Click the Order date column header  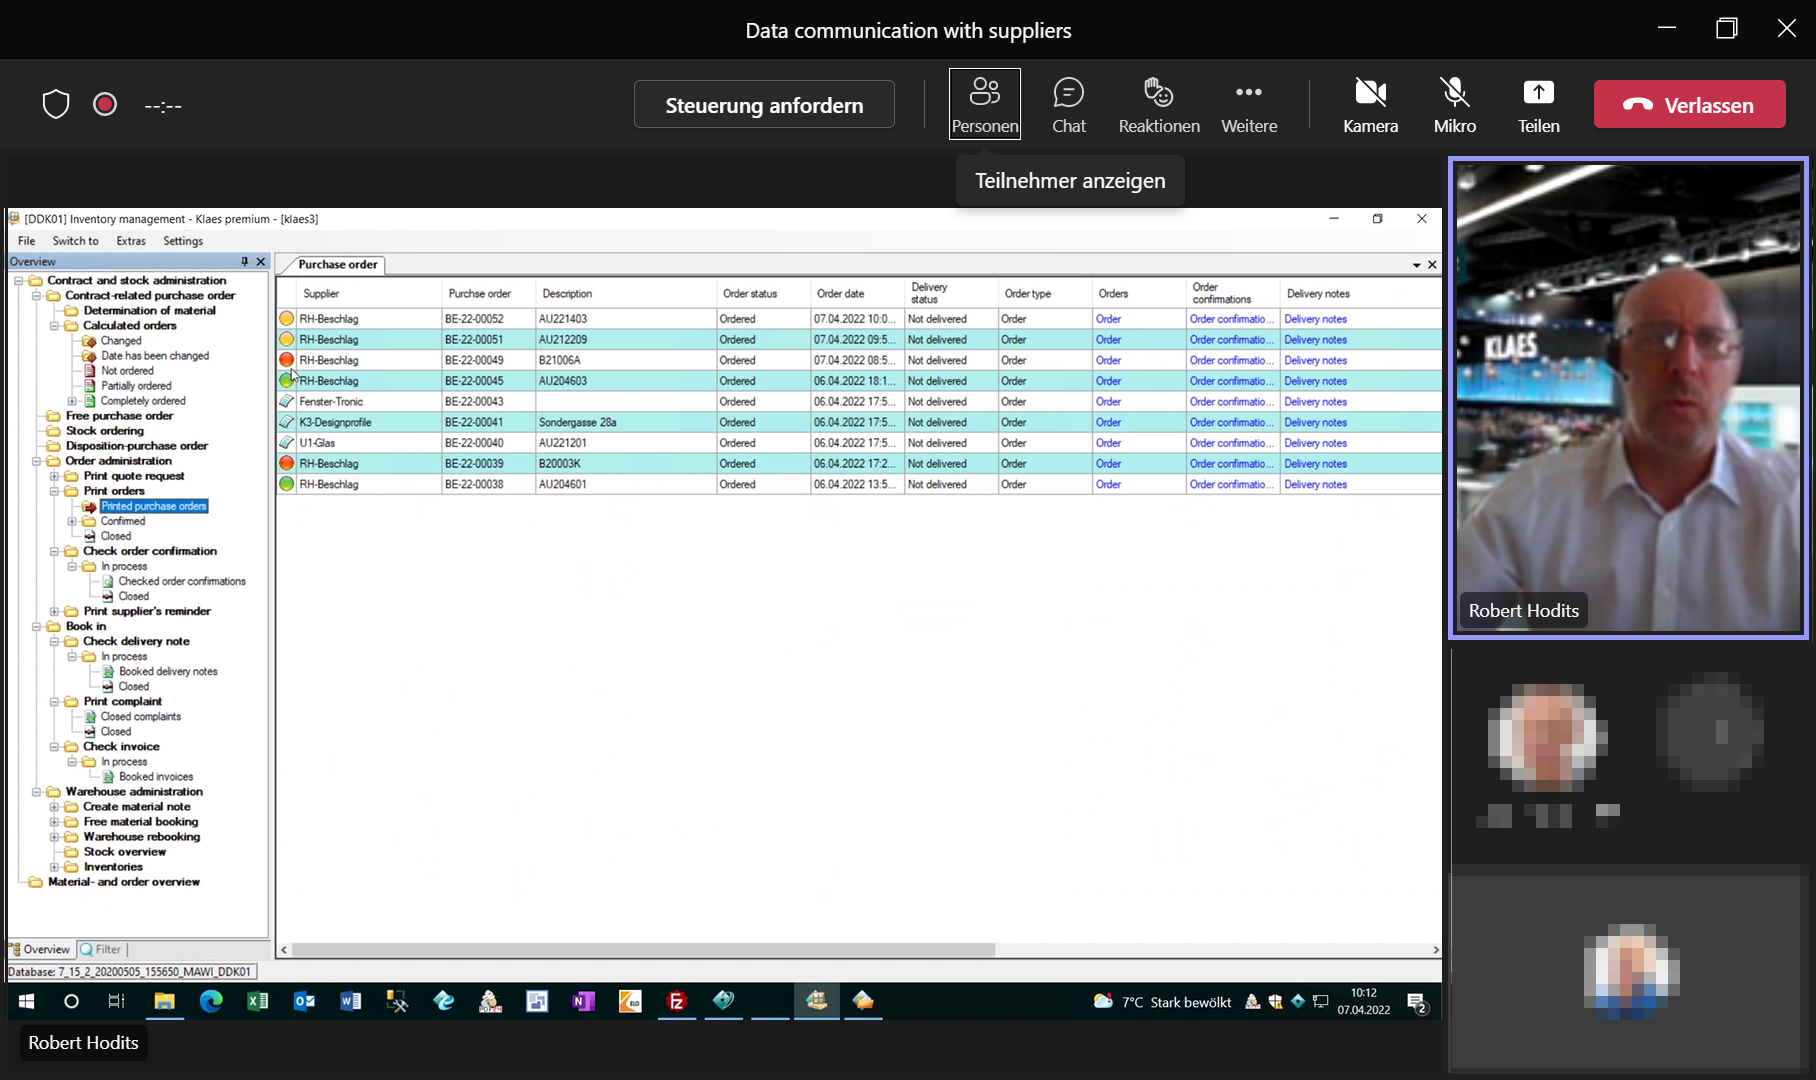click(858, 293)
